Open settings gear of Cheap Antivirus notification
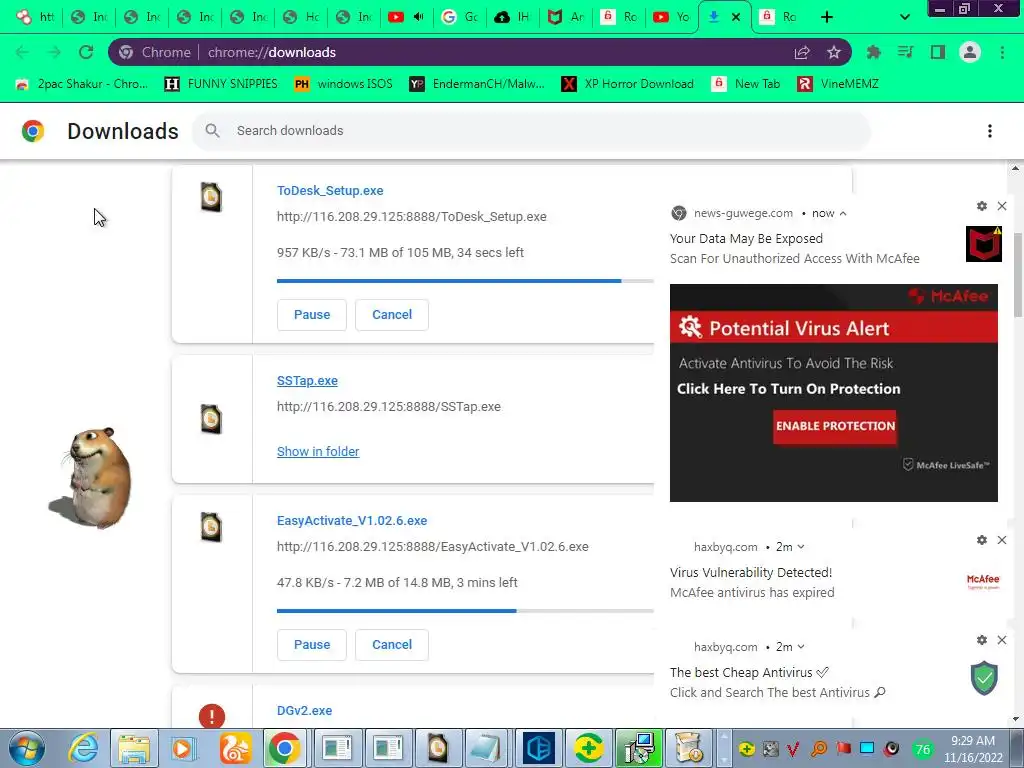 coord(982,640)
